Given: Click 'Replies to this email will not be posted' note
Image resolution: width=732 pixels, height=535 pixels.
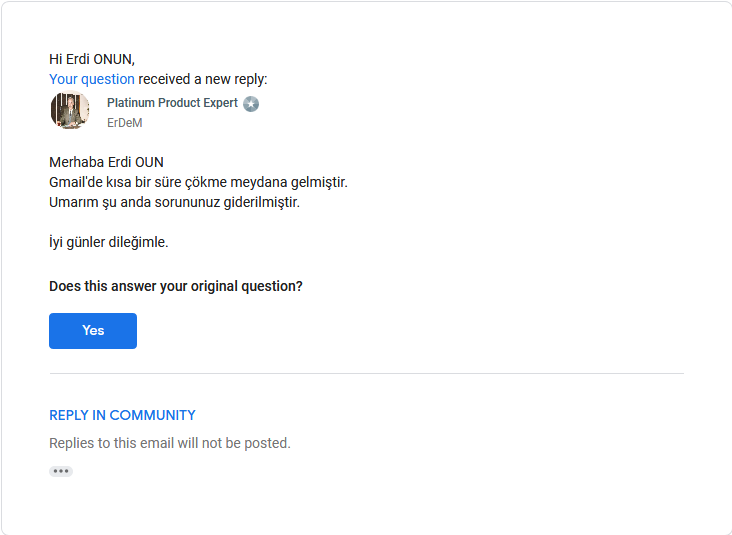Looking at the screenshot, I should tap(170, 443).
